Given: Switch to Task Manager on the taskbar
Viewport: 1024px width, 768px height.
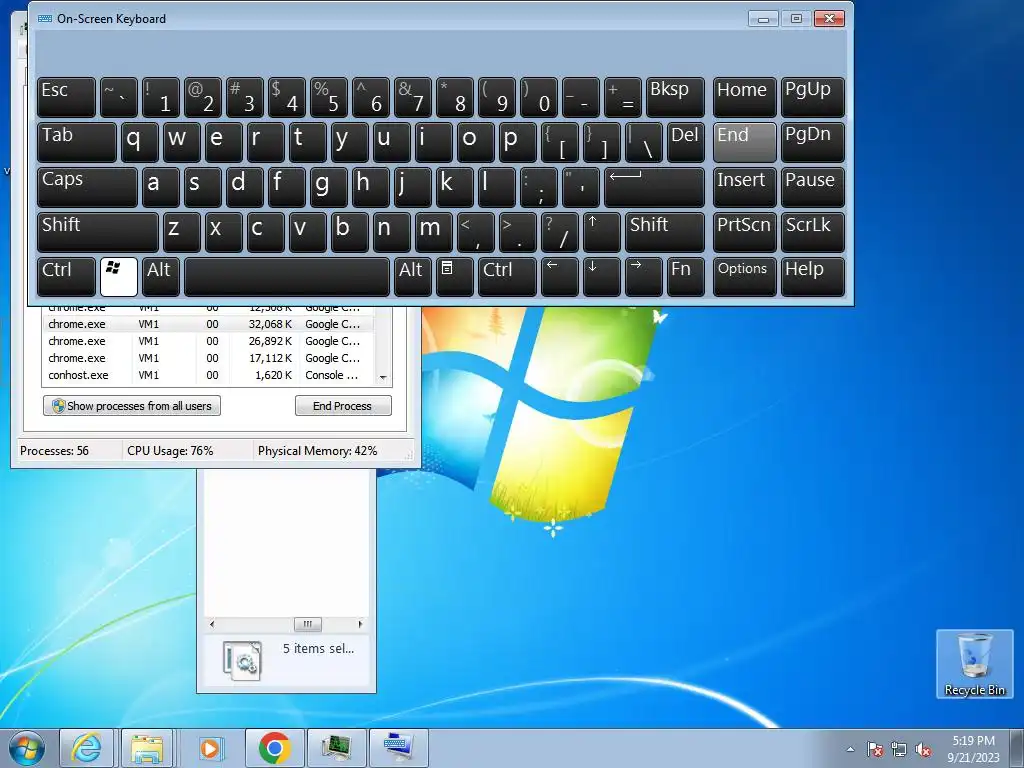Looking at the screenshot, I should coord(337,748).
